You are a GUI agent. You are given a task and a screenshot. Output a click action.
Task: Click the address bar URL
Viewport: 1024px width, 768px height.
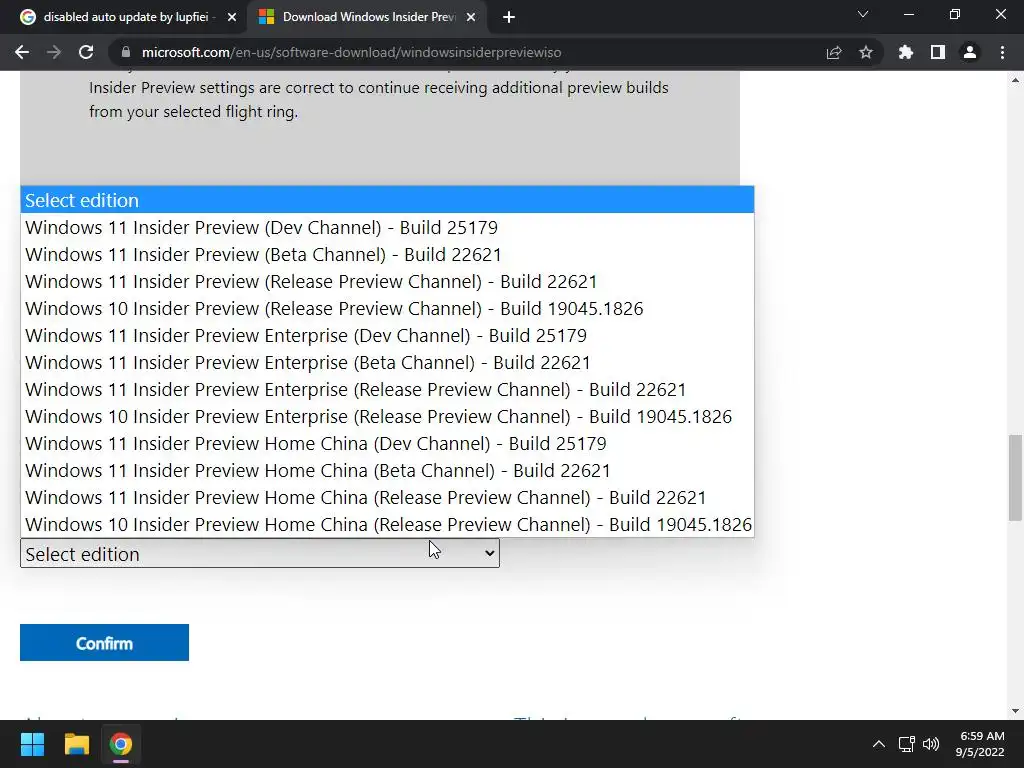(351, 52)
